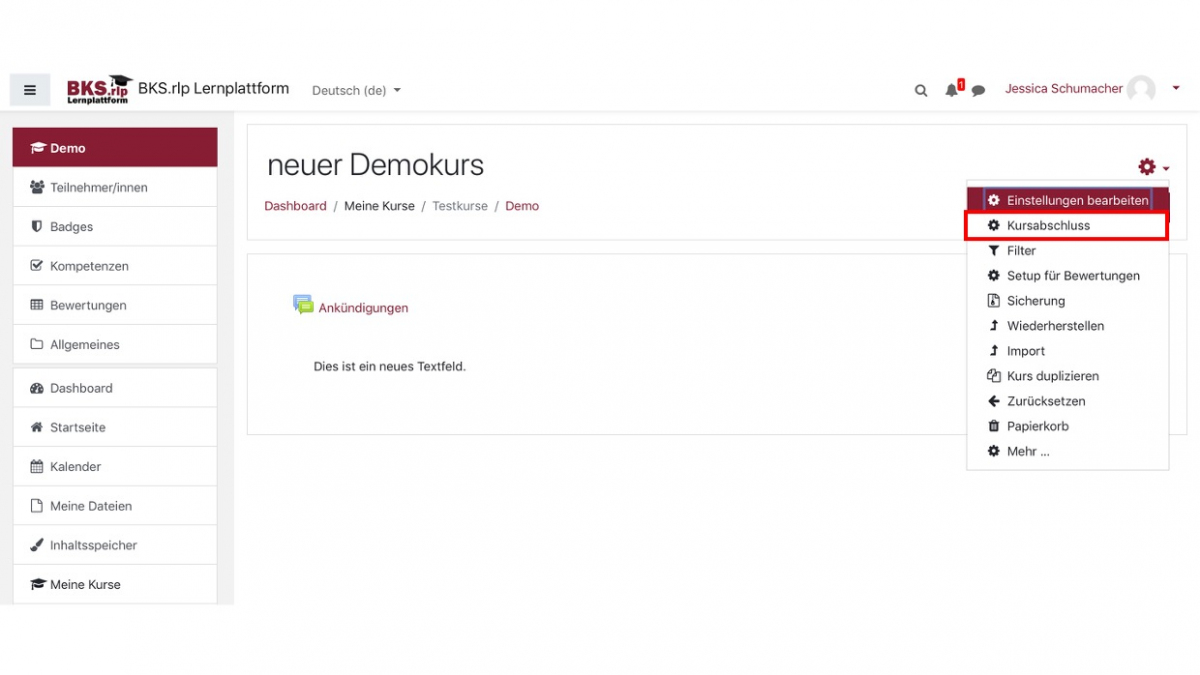1200x675 pixels.
Task: Open the course gear actions menu
Action: pyautogui.click(x=1152, y=167)
